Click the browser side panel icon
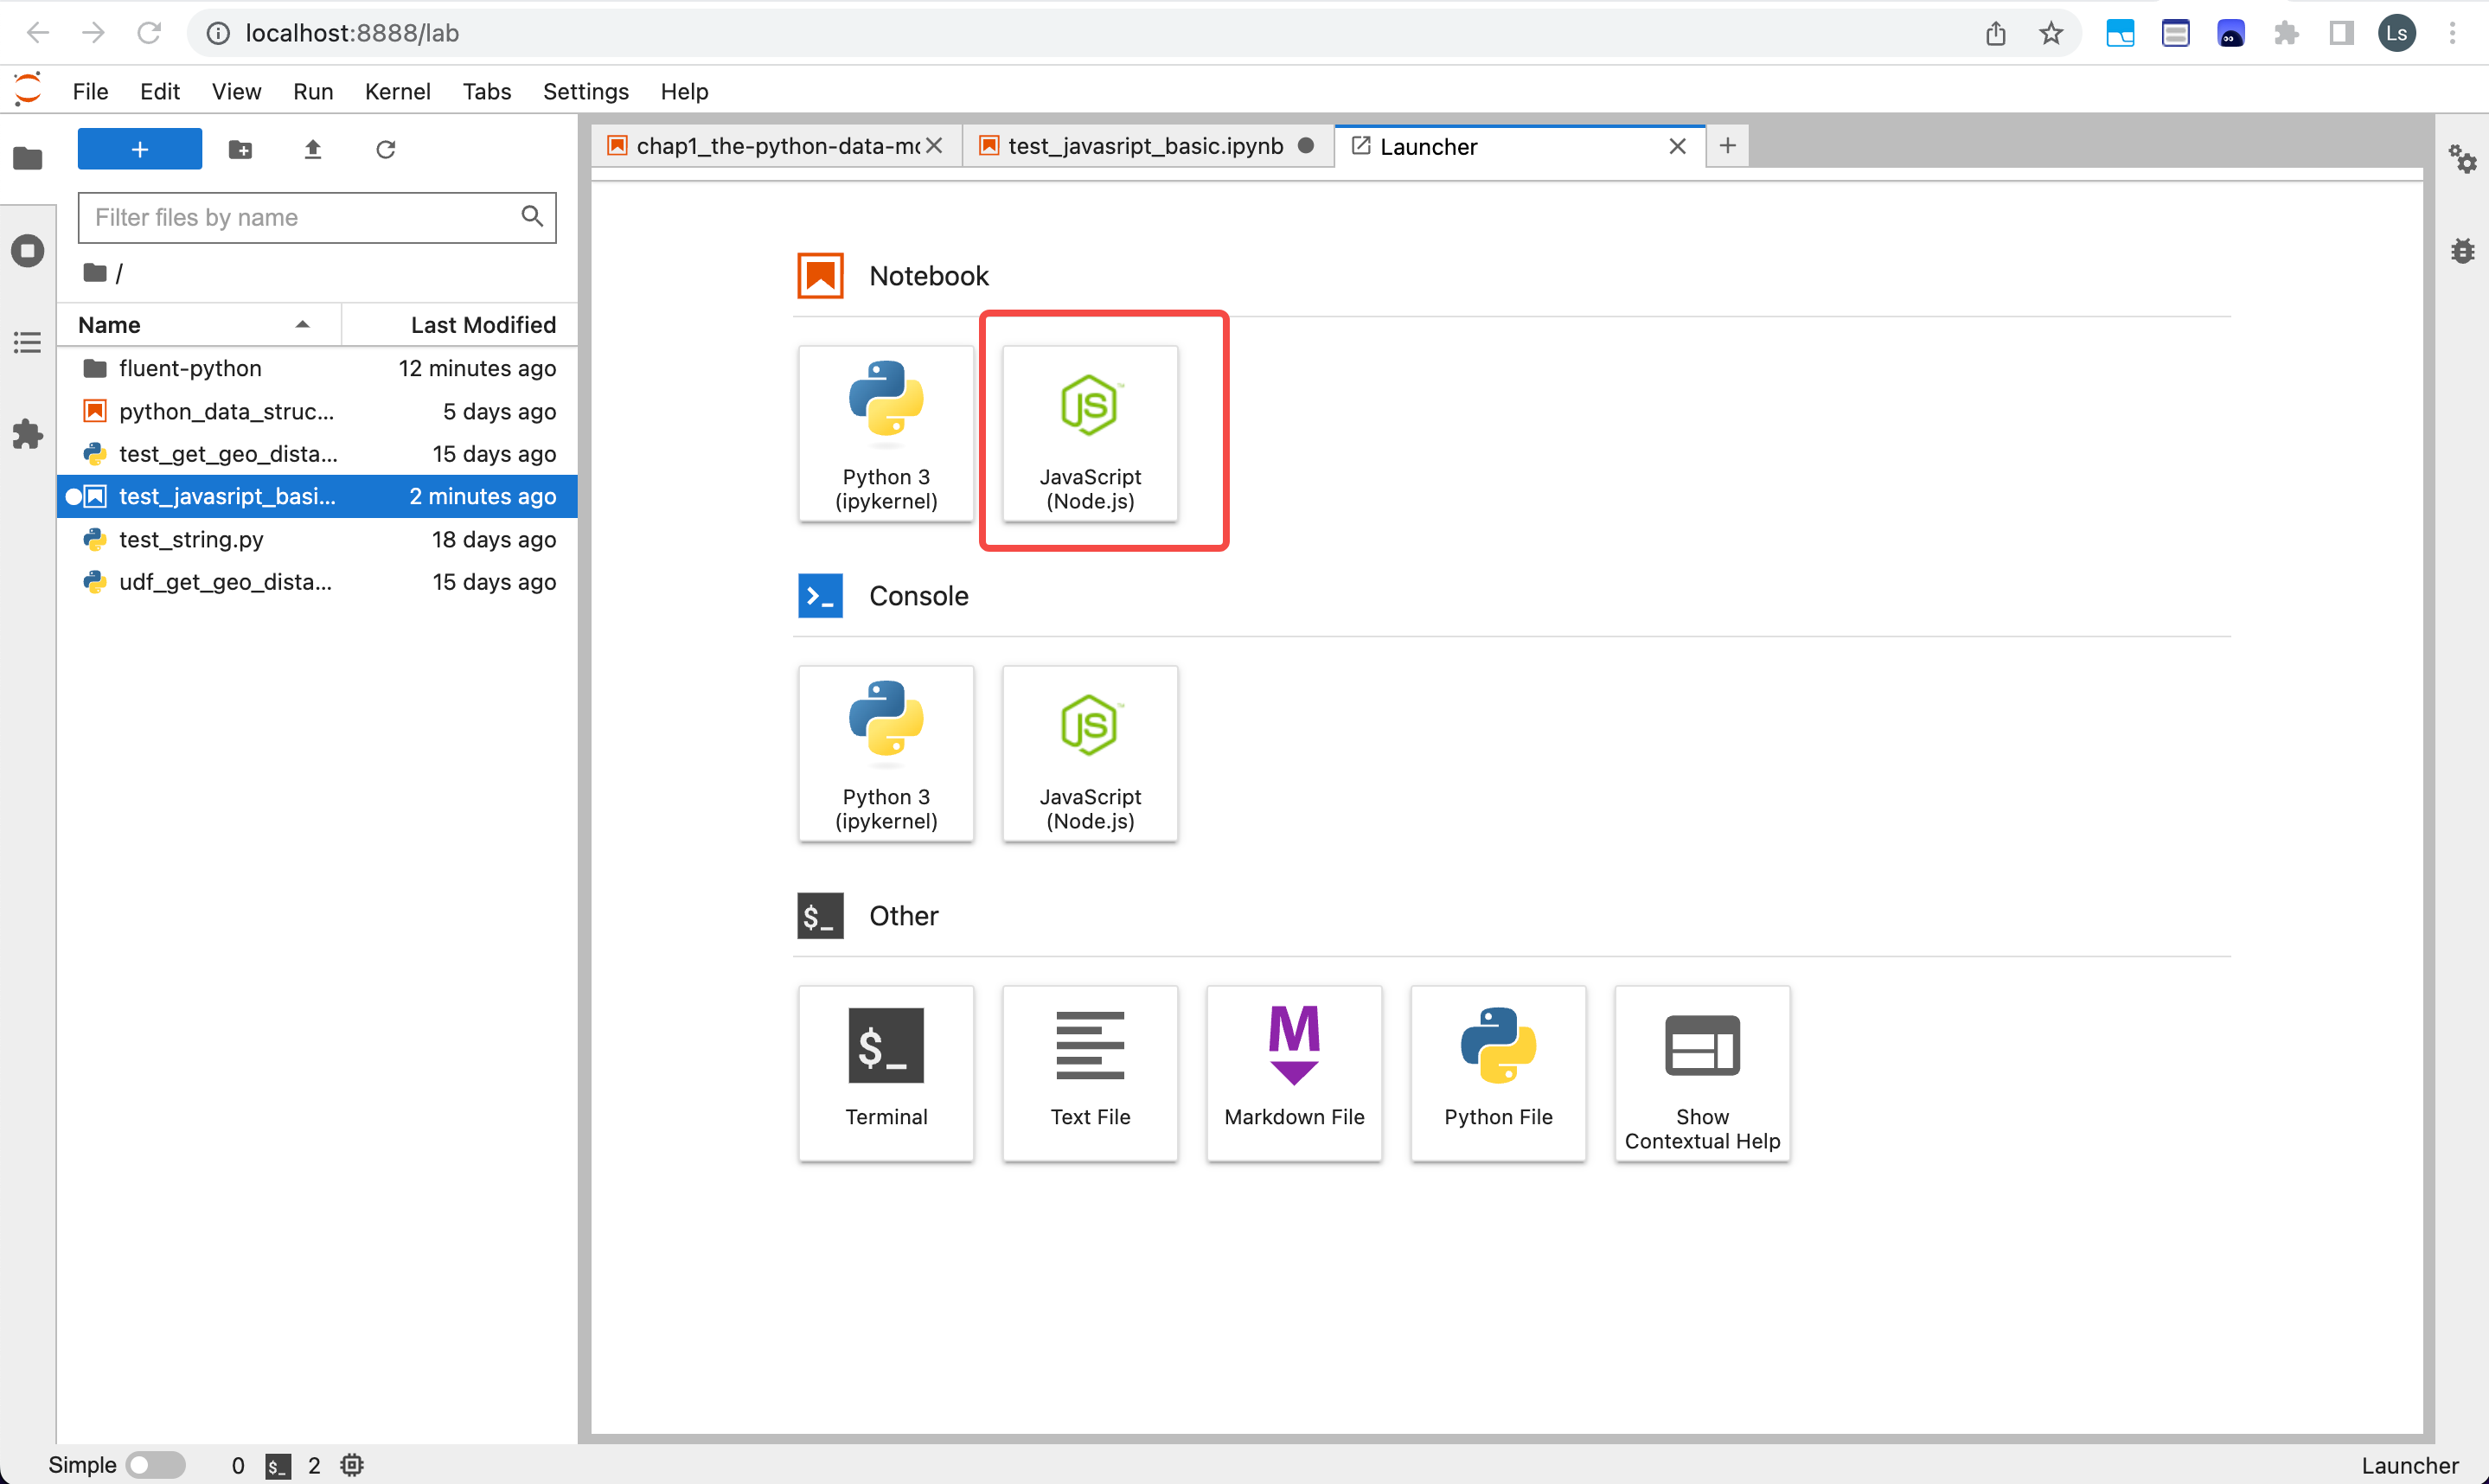 point(2341,33)
